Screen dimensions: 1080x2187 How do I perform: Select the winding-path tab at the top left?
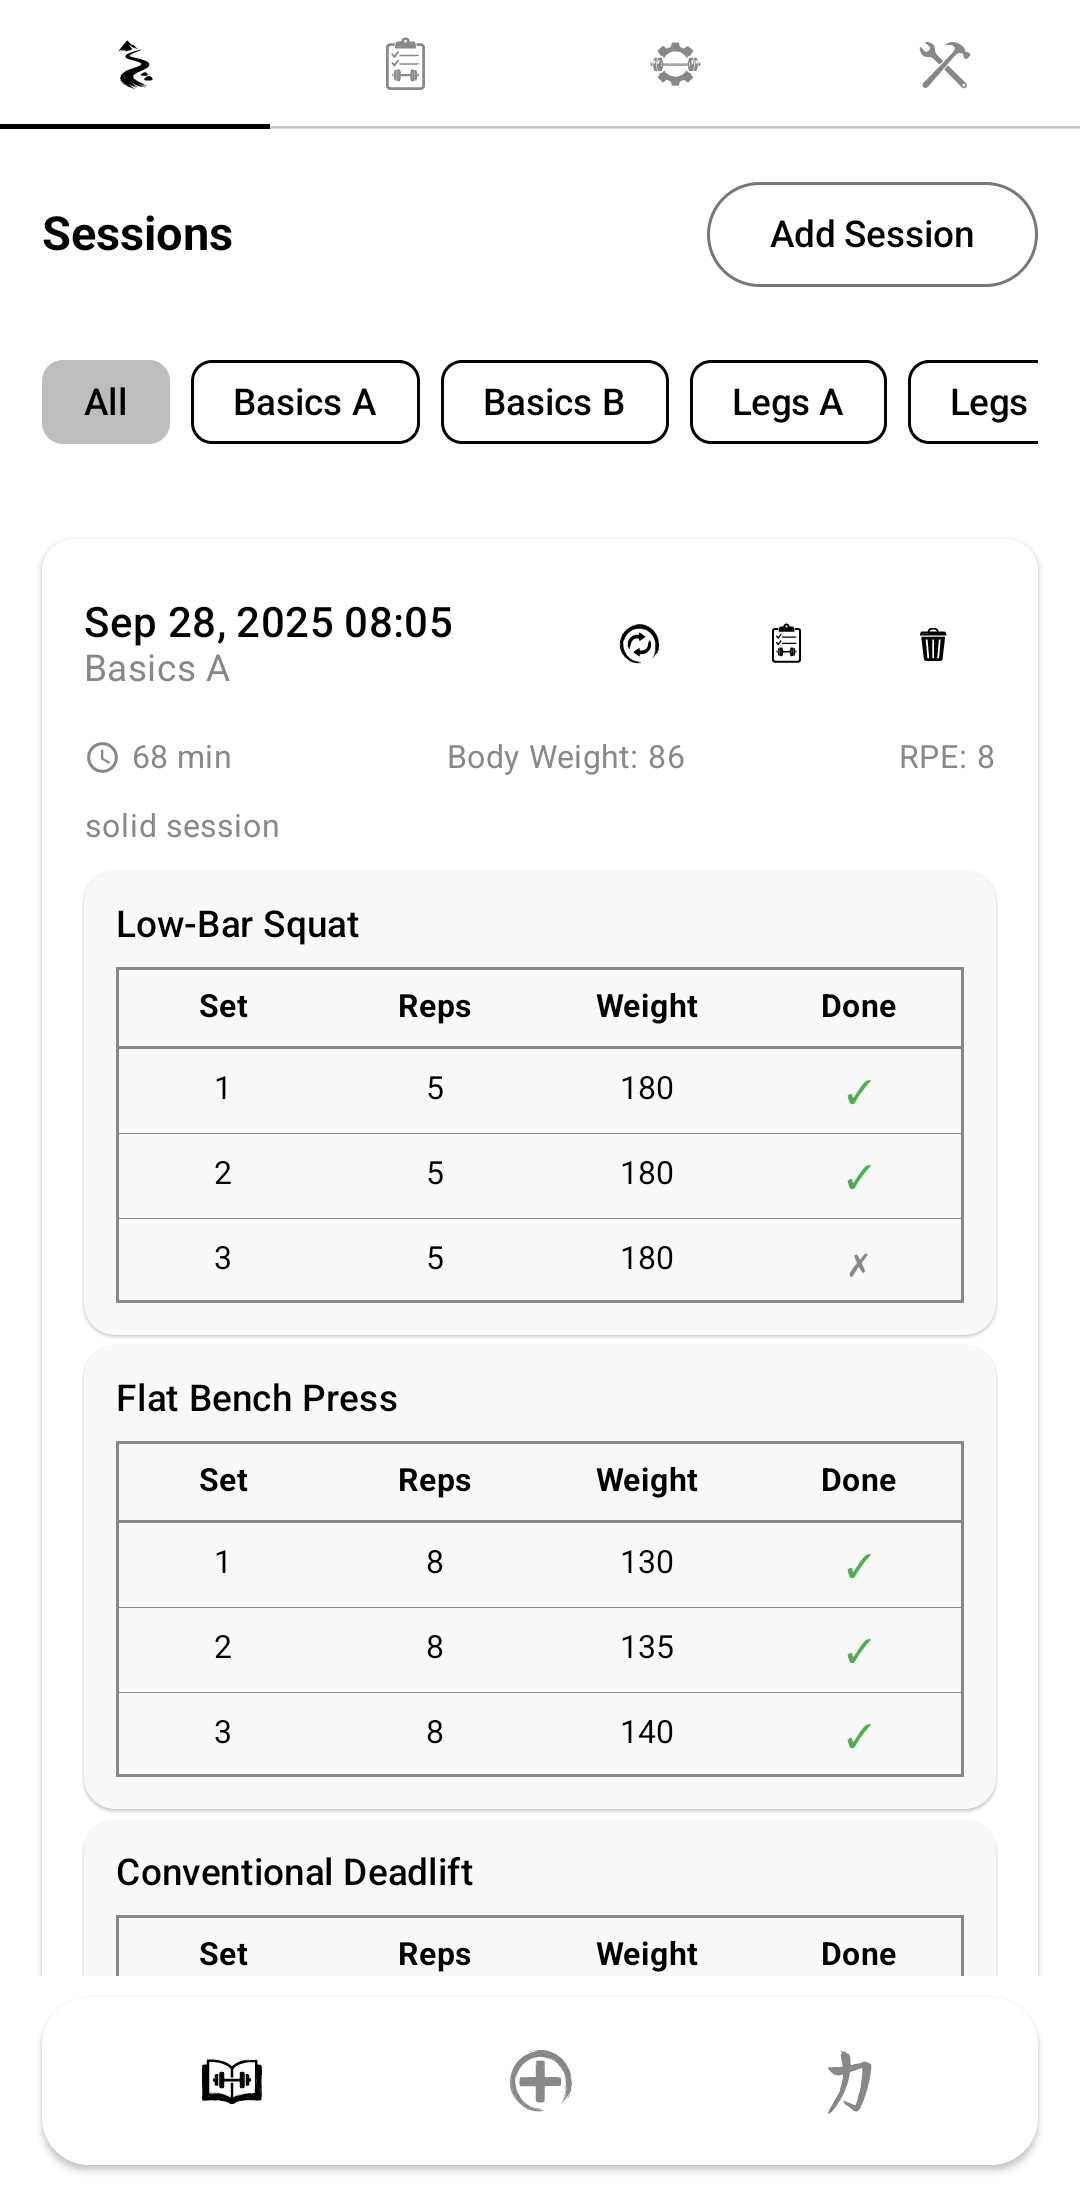(135, 65)
